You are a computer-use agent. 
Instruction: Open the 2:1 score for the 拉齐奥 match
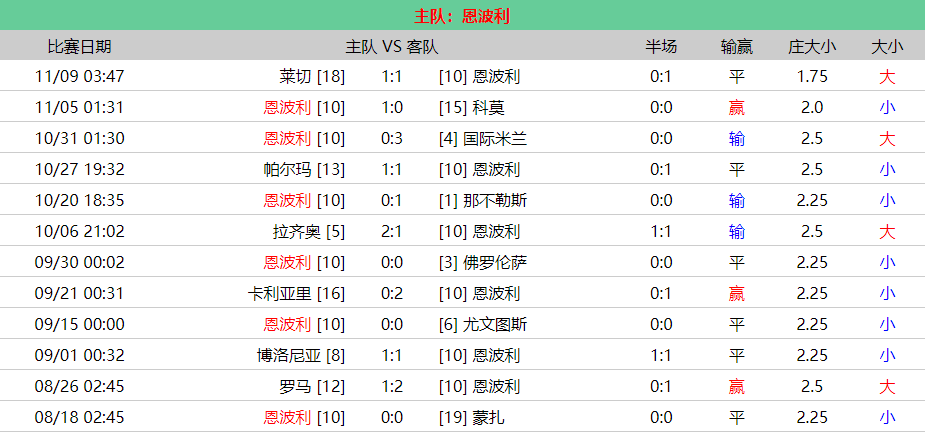click(392, 231)
